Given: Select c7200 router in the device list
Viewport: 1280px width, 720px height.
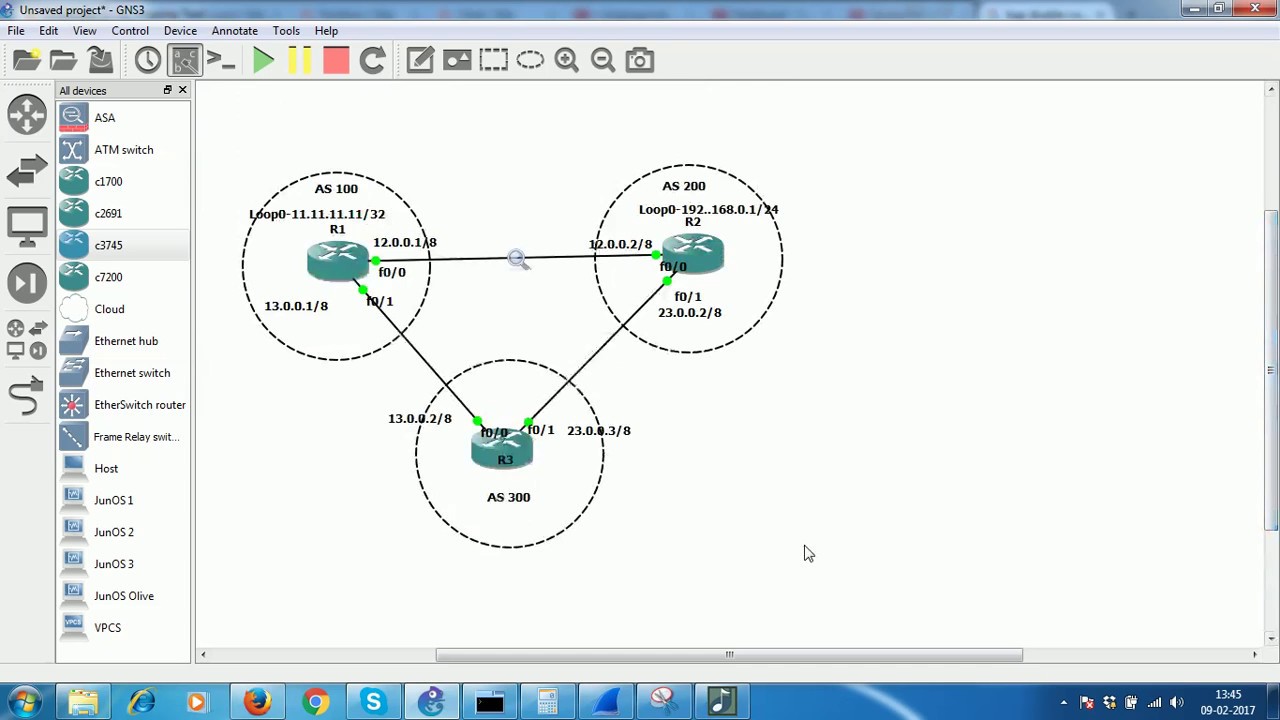Looking at the screenshot, I should (x=123, y=277).
